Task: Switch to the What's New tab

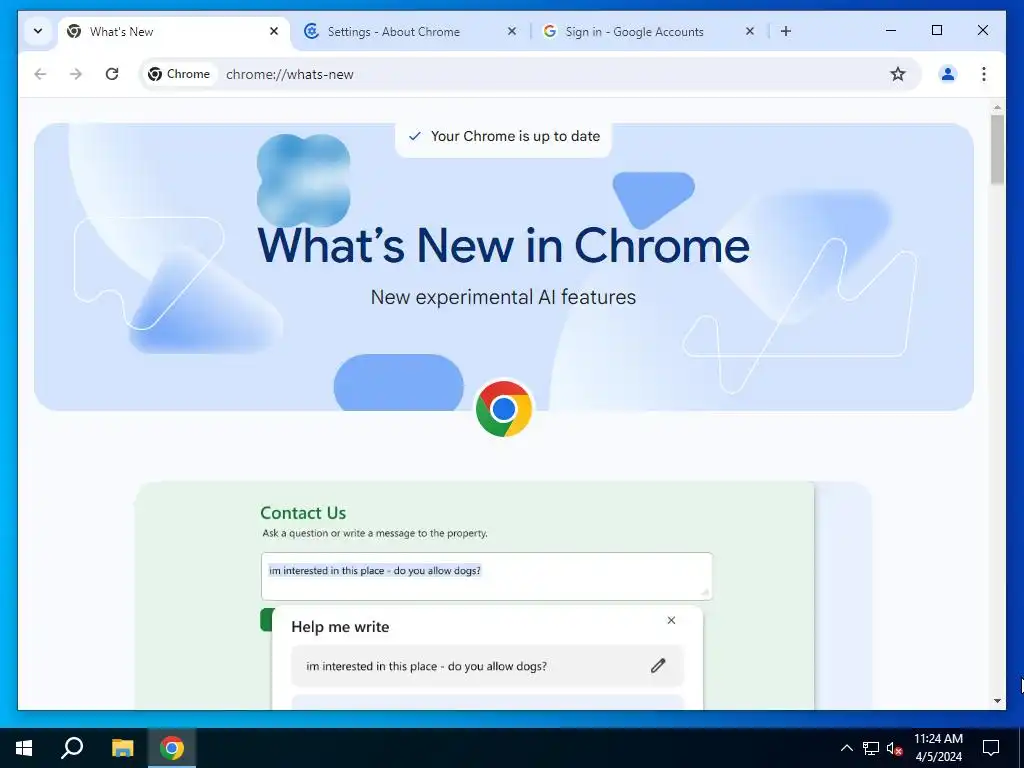Action: (x=174, y=31)
